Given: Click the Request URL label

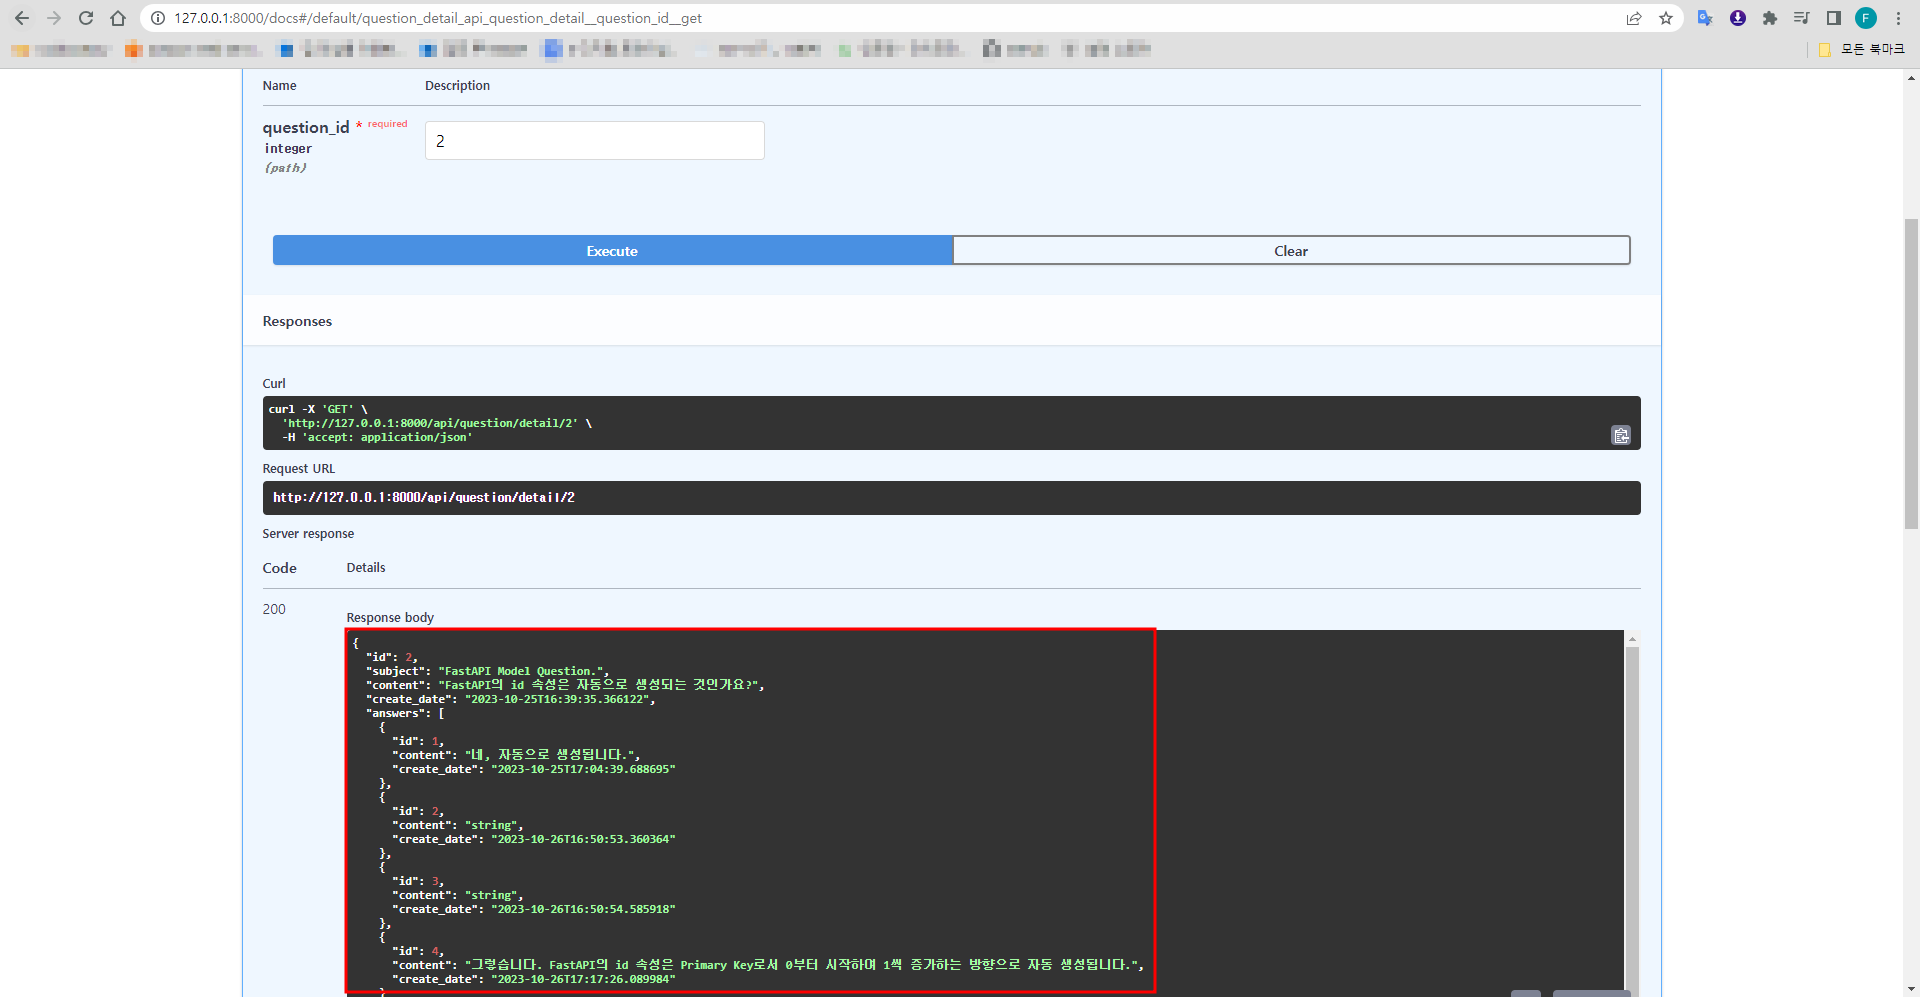Looking at the screenshot, I should click(x=299, y=468).
